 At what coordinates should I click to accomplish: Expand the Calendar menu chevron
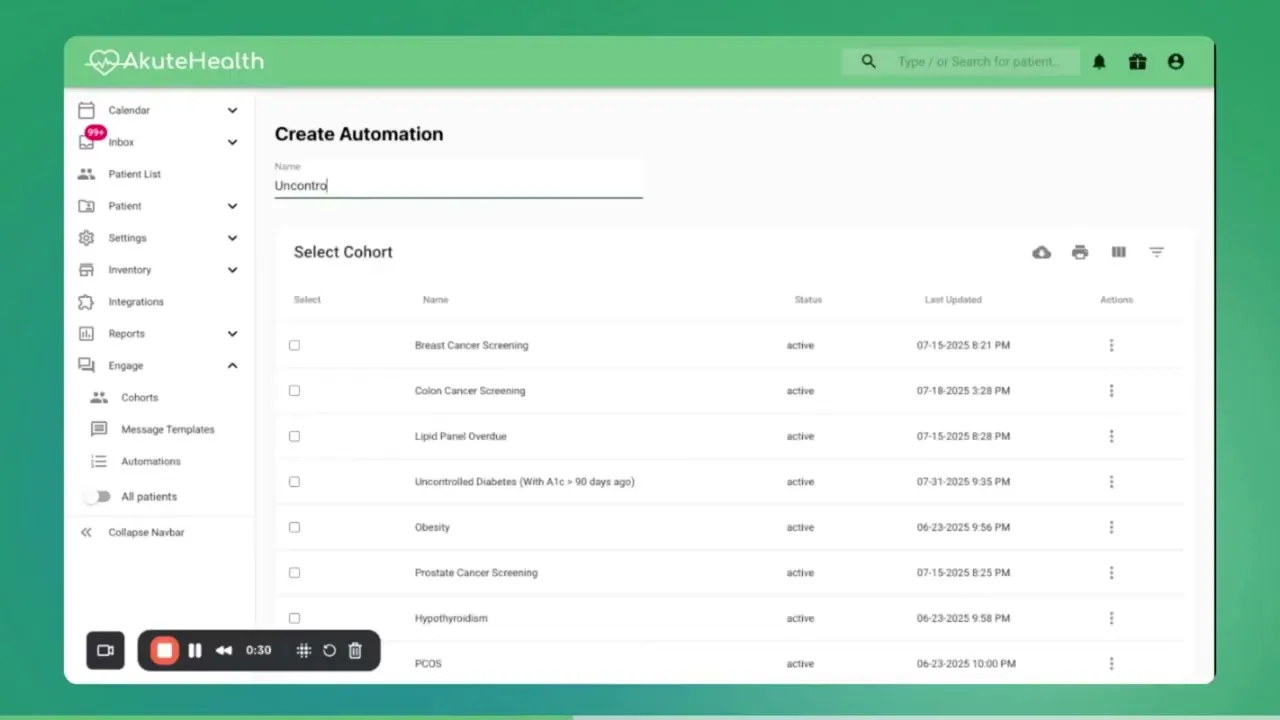[232, 110]
